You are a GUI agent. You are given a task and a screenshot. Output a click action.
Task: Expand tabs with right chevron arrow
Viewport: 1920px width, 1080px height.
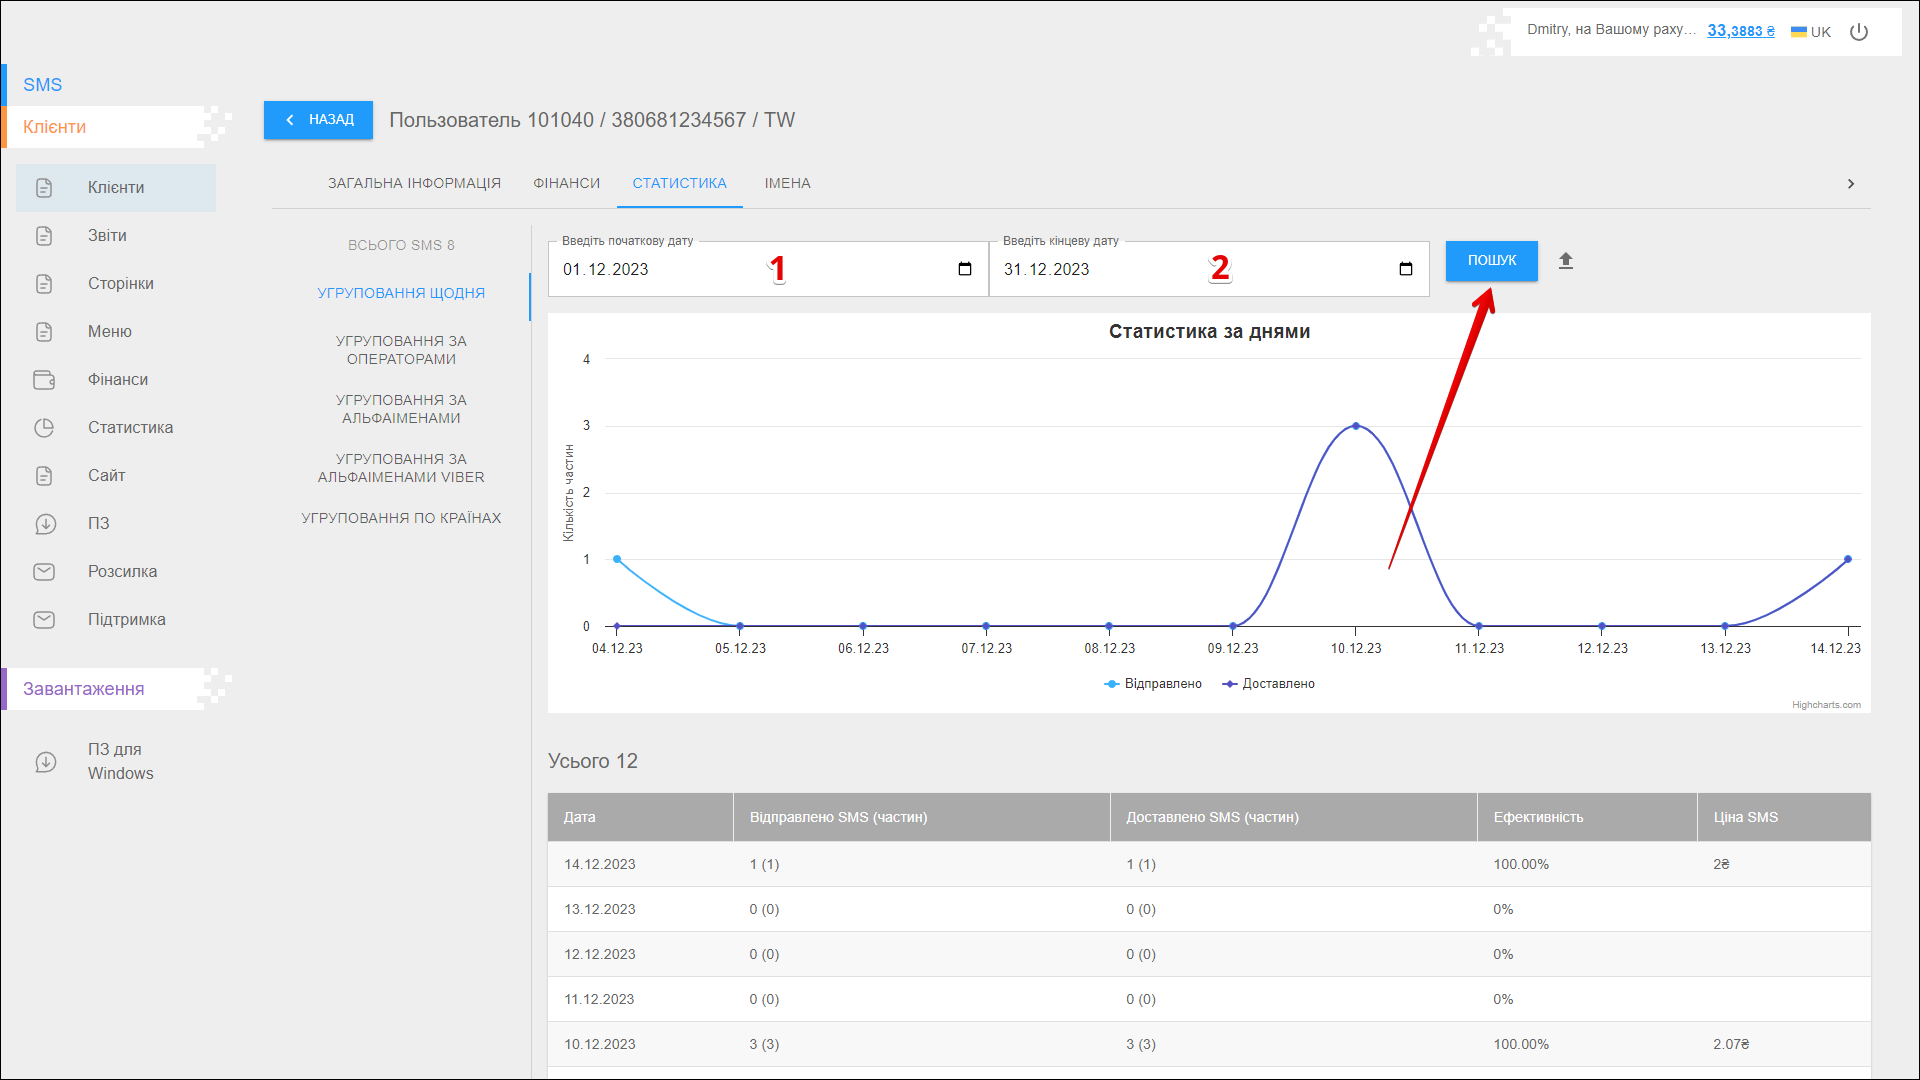1851,184
